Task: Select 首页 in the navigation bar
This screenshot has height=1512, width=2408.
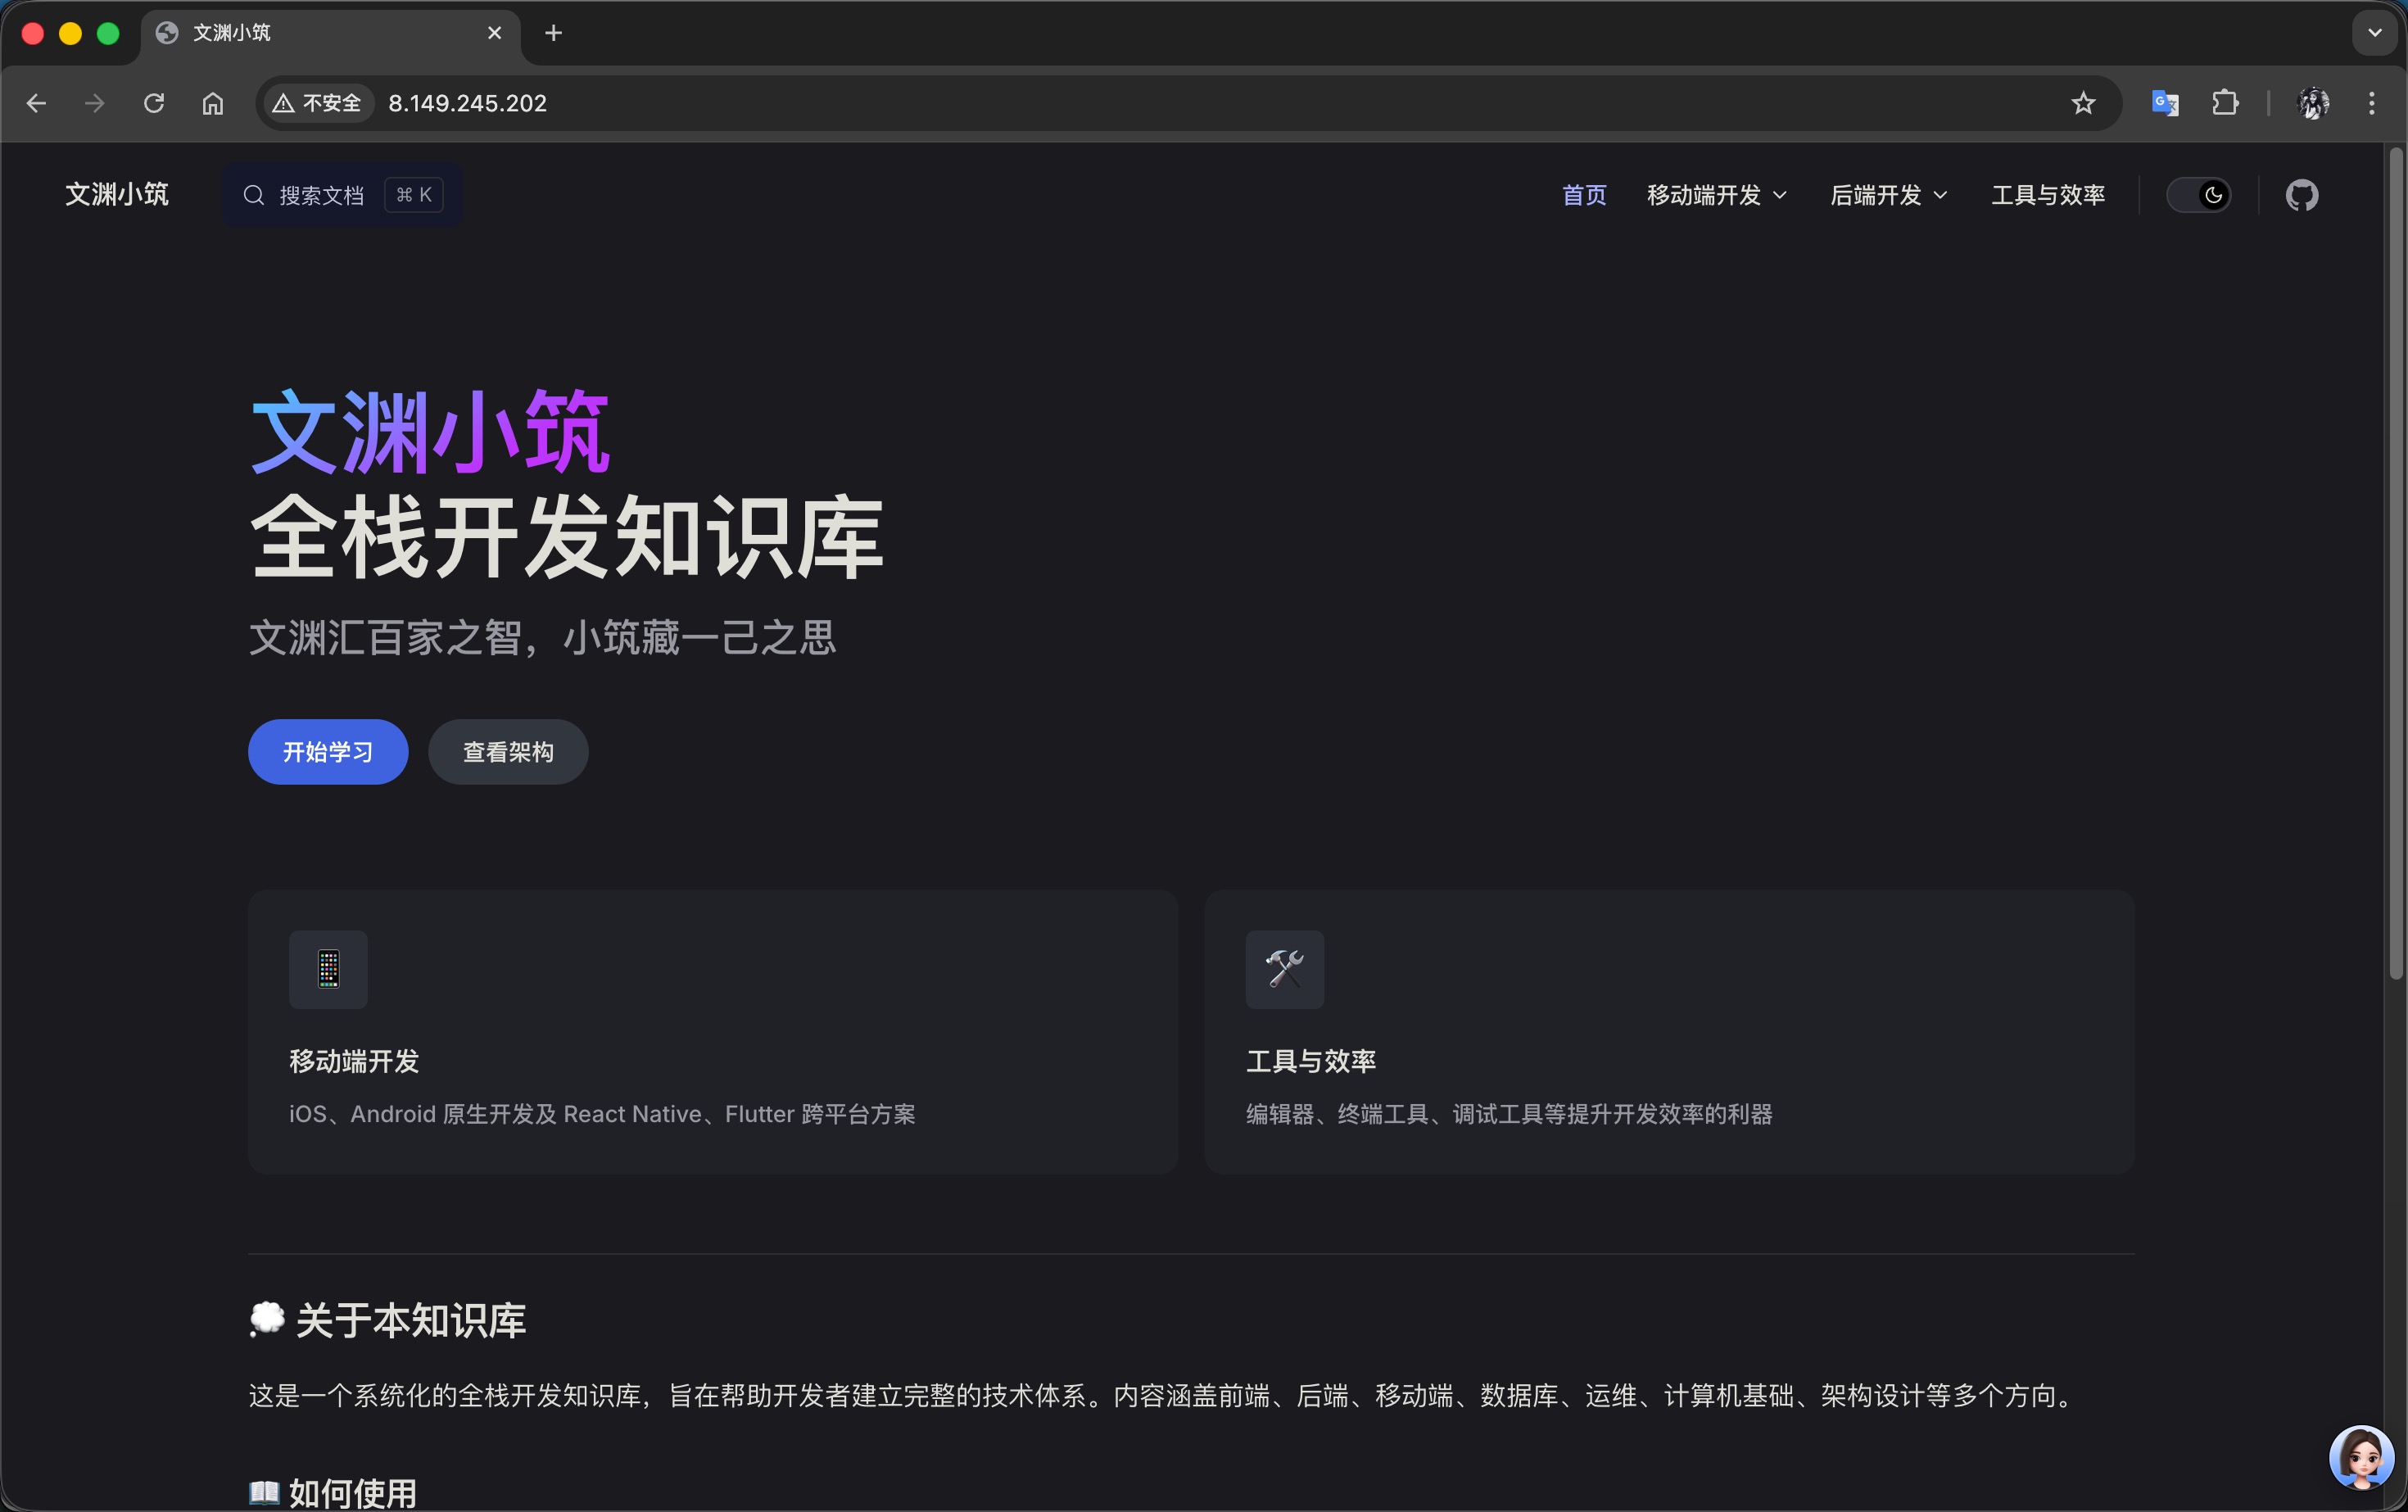Action: point(1583,194)
